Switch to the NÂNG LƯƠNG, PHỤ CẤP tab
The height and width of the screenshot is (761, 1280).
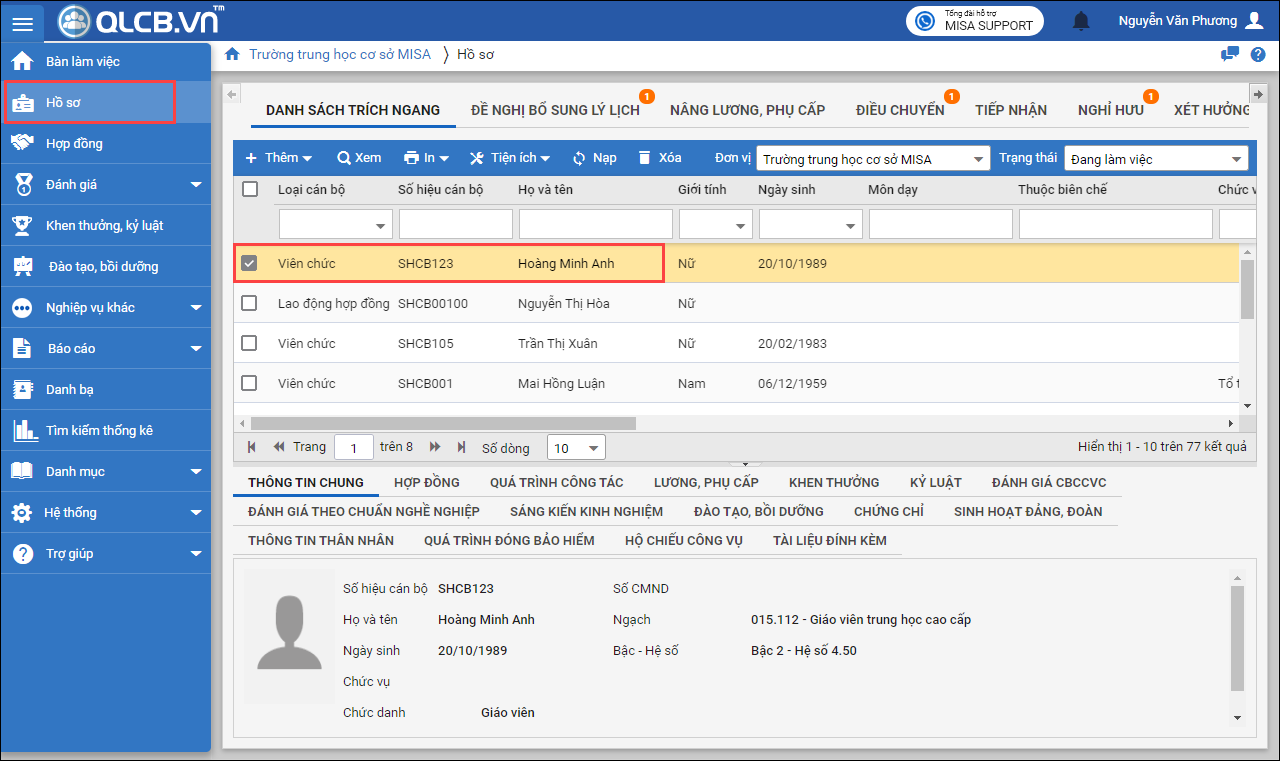click(x=747, y=110)
